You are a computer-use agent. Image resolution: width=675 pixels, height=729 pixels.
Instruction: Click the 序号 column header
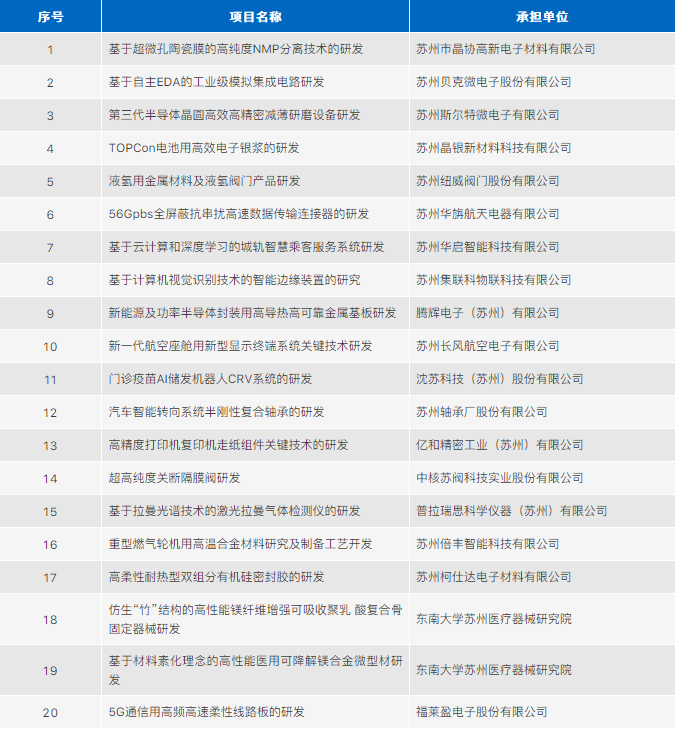(x=50, y=17)
